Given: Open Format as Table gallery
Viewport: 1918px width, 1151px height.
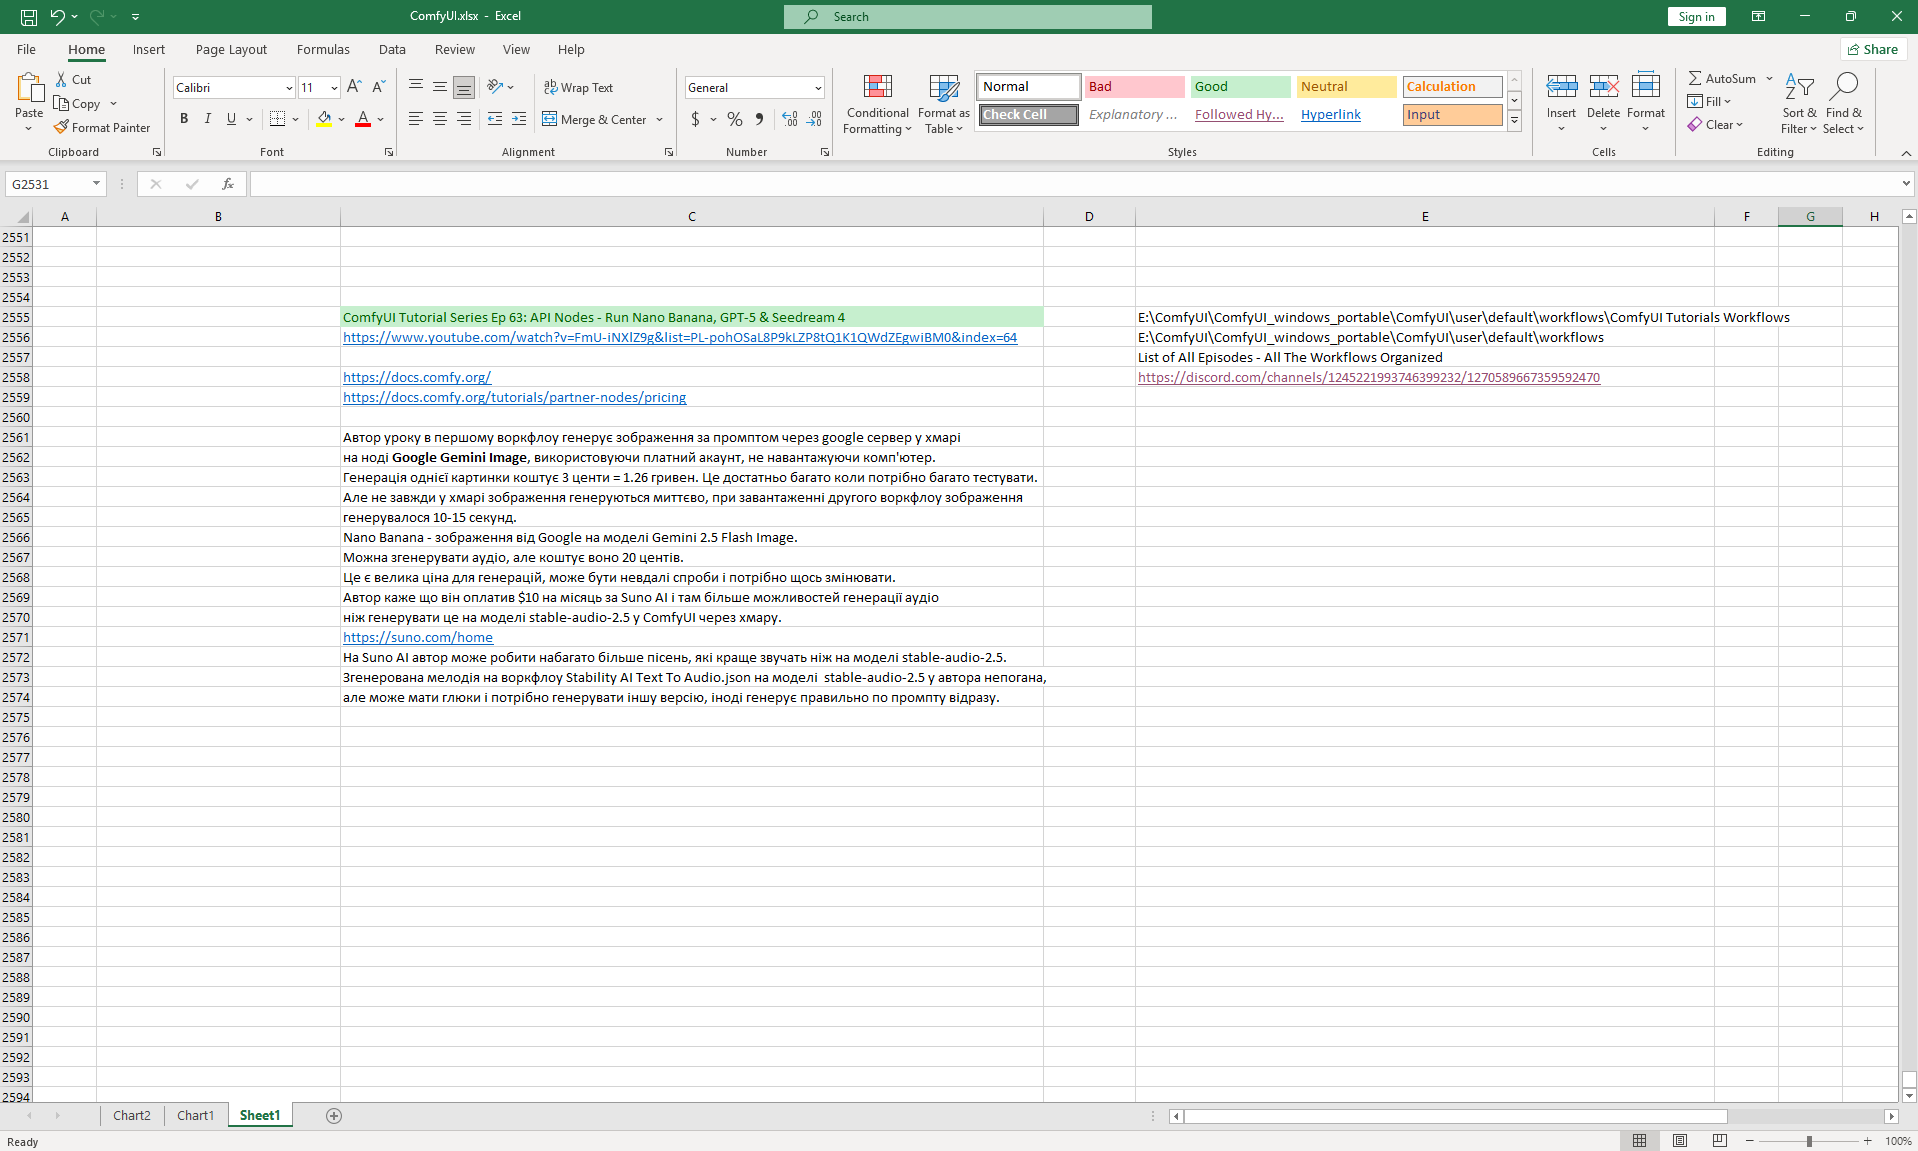Looking at the screenshot, I should point(943,104).
